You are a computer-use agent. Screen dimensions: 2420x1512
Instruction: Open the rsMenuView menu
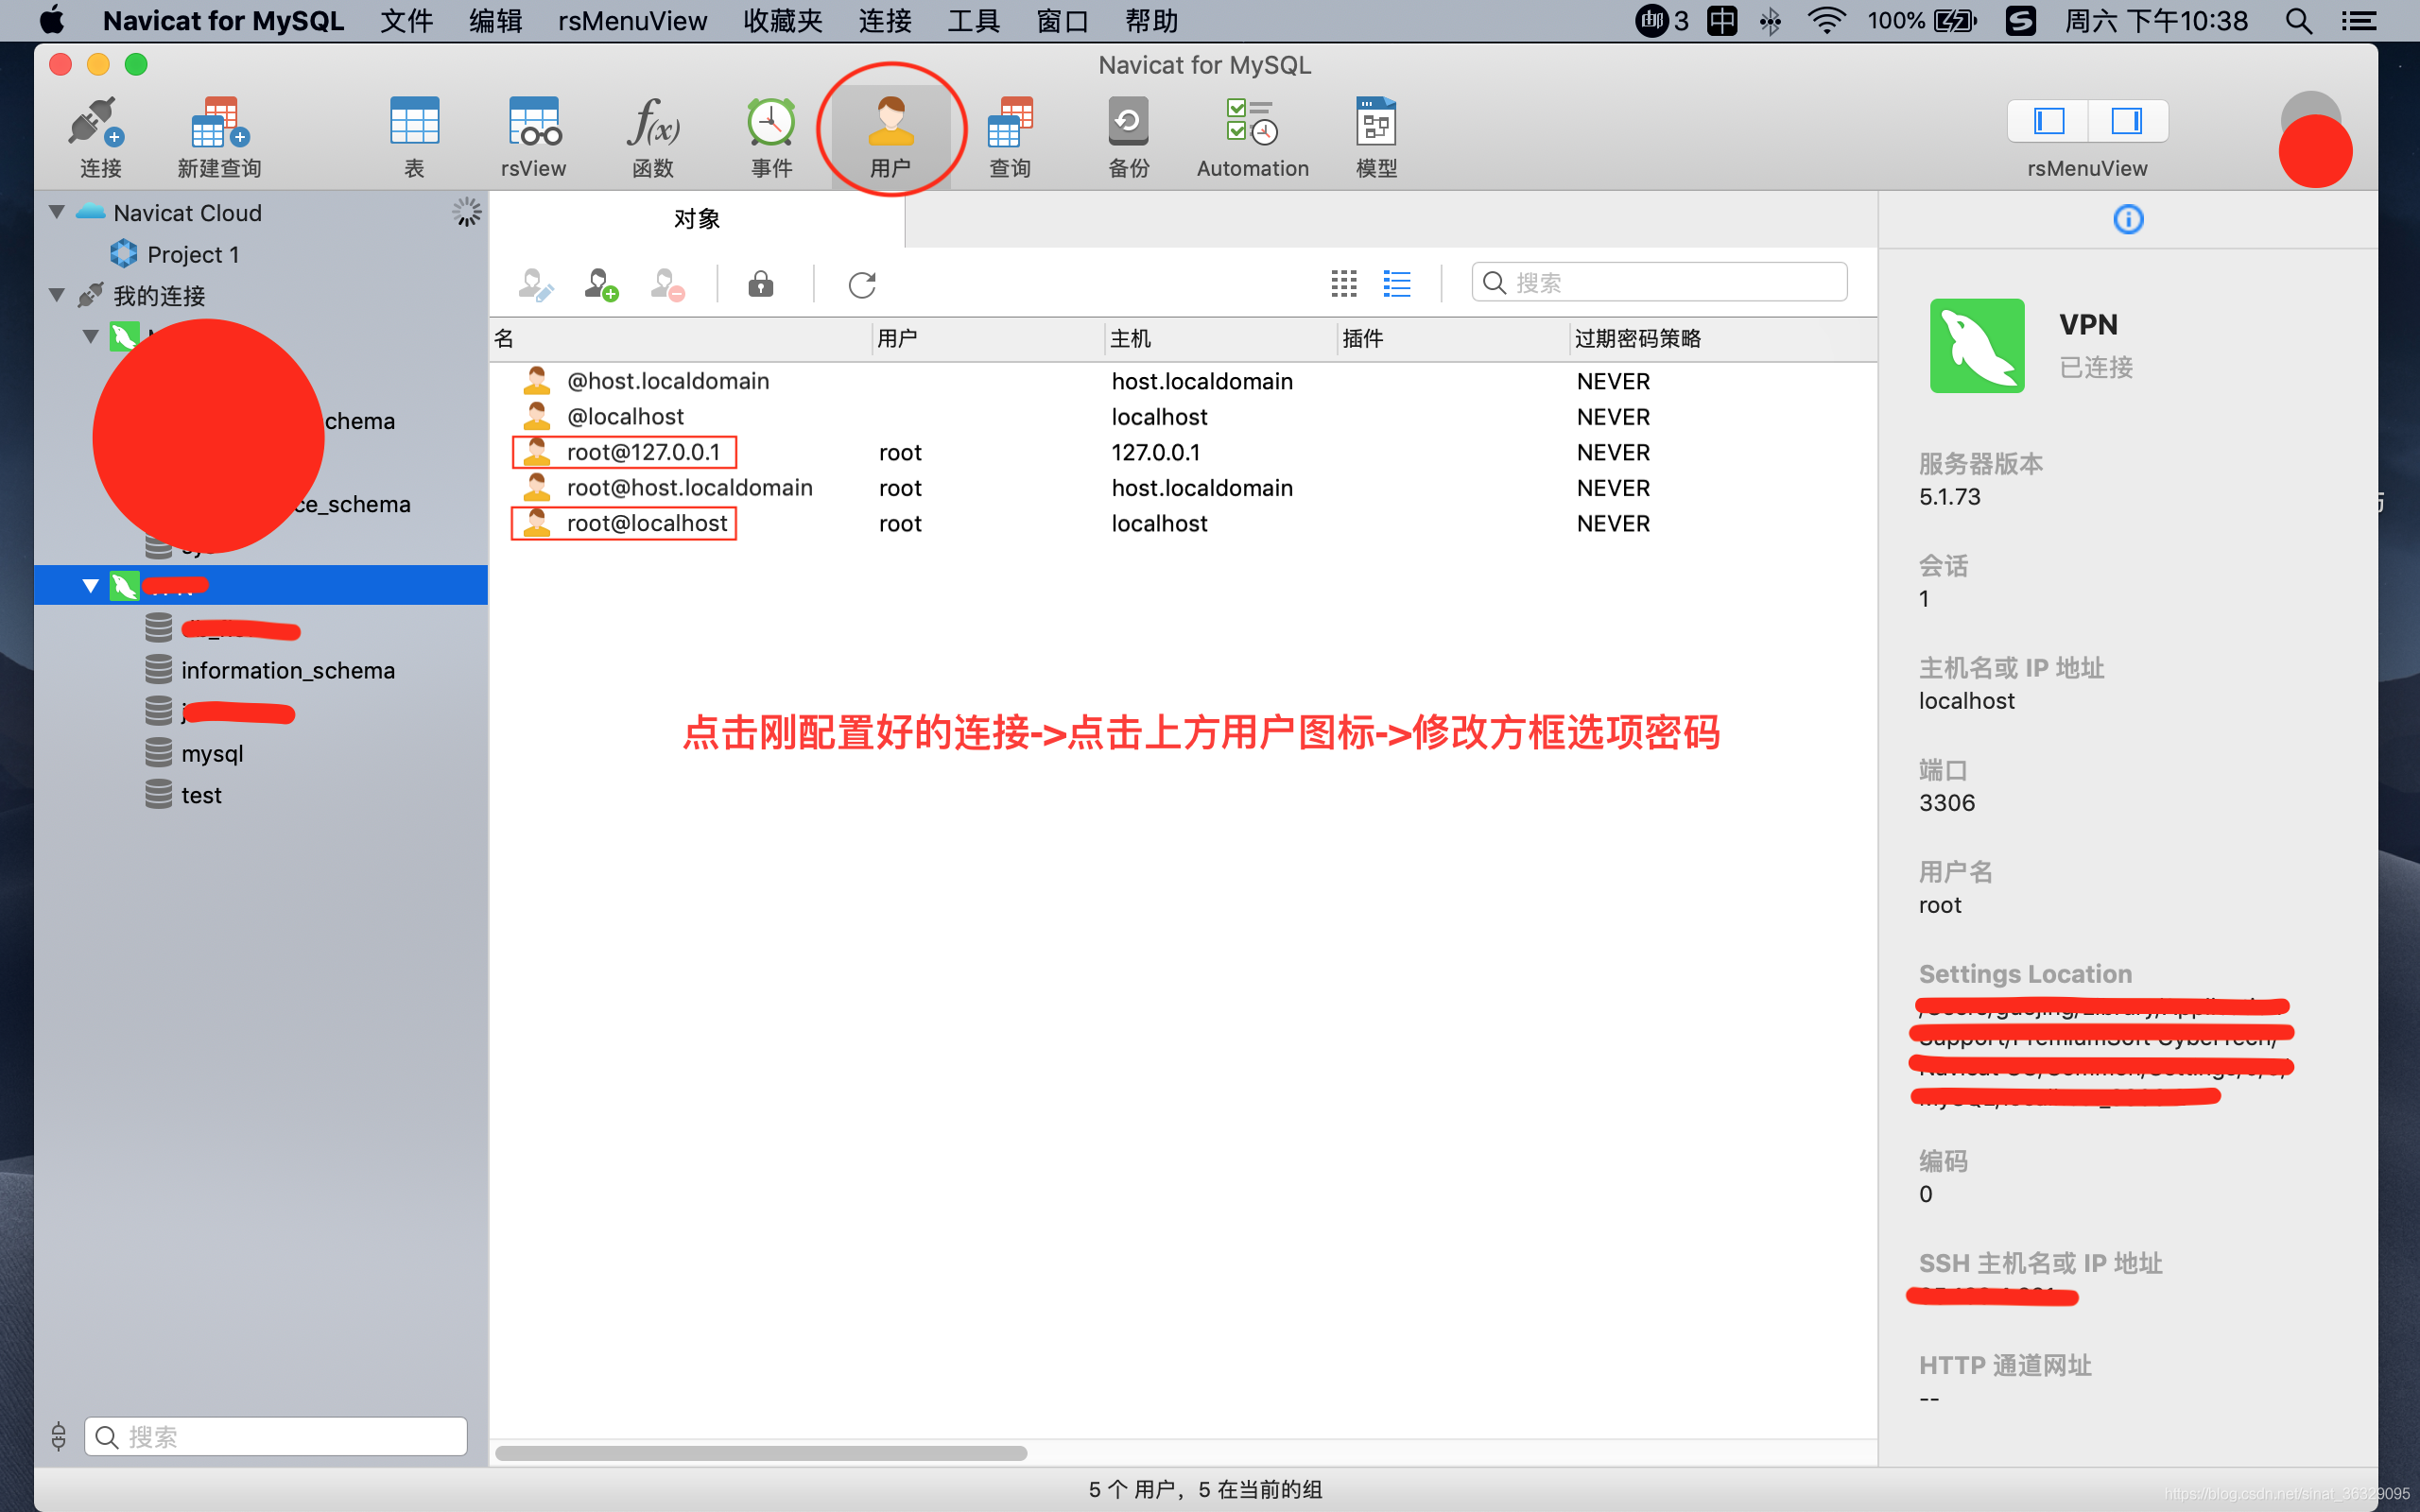tap(632, 21)
